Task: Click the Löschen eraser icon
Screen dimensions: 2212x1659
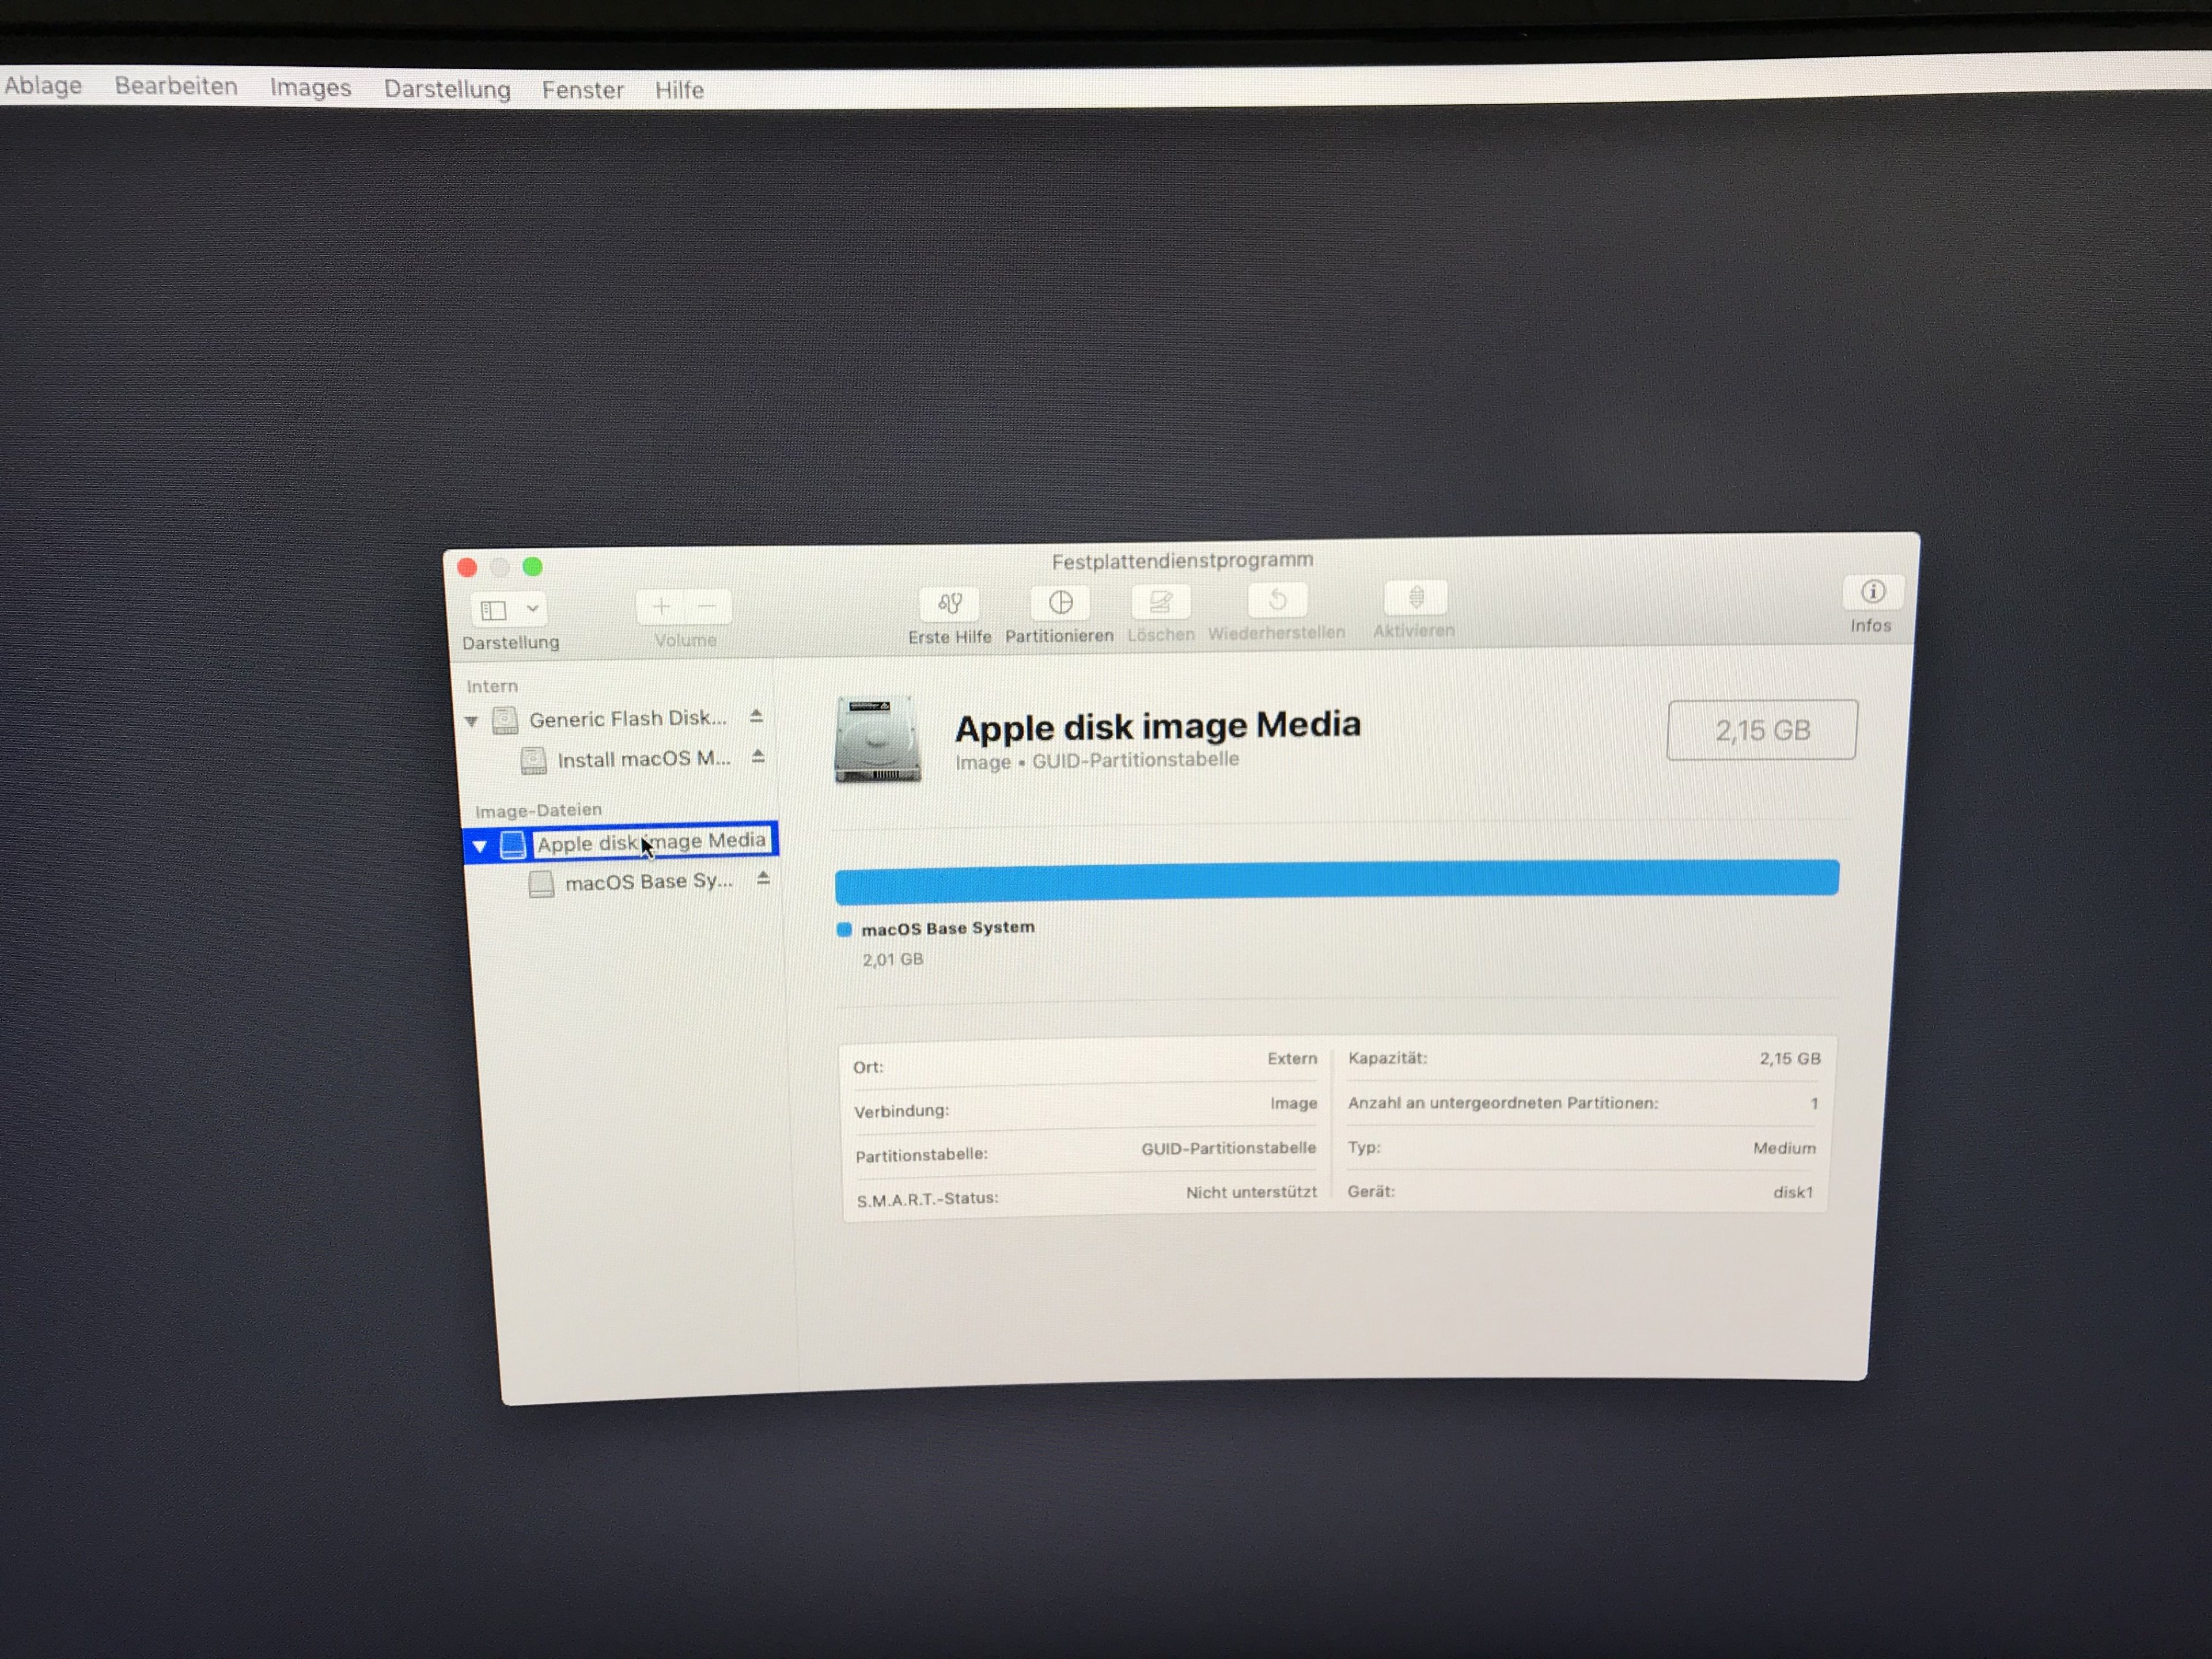Action: tap(1160, 601)
